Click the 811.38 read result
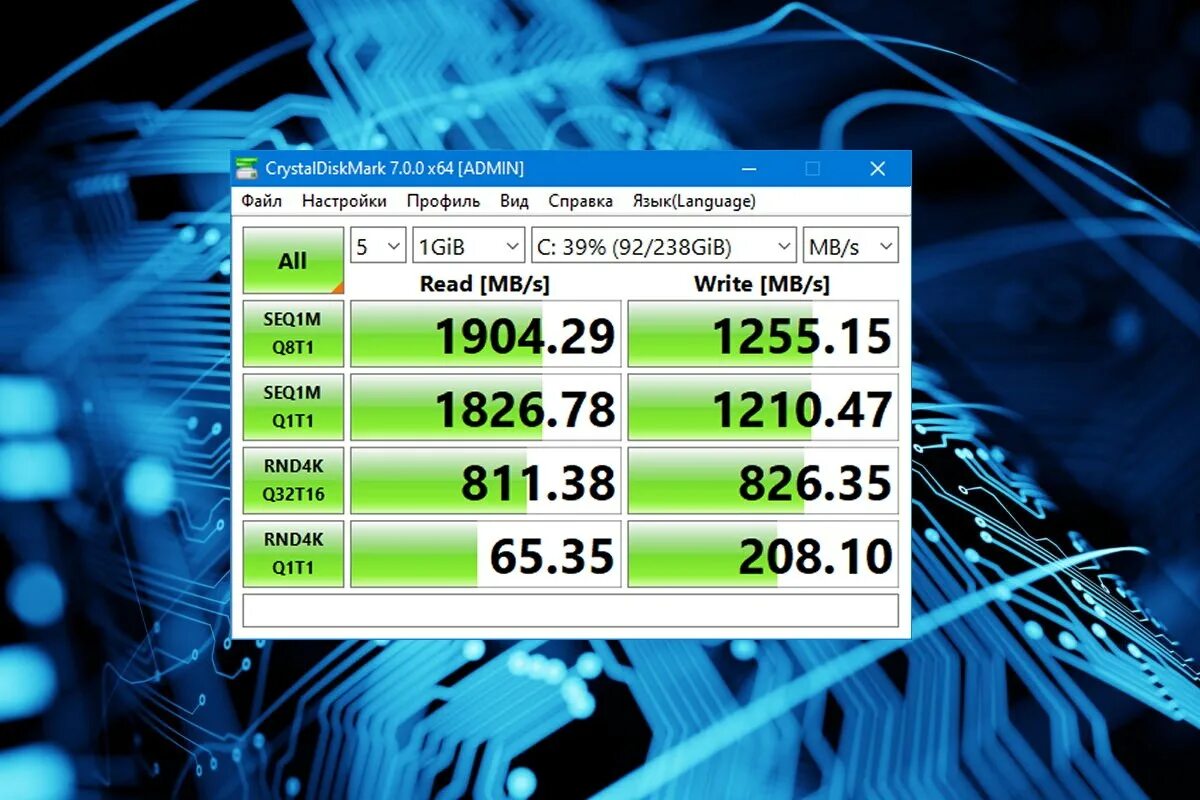Viewport: 1200px width, 800px height. pos(486,480)
